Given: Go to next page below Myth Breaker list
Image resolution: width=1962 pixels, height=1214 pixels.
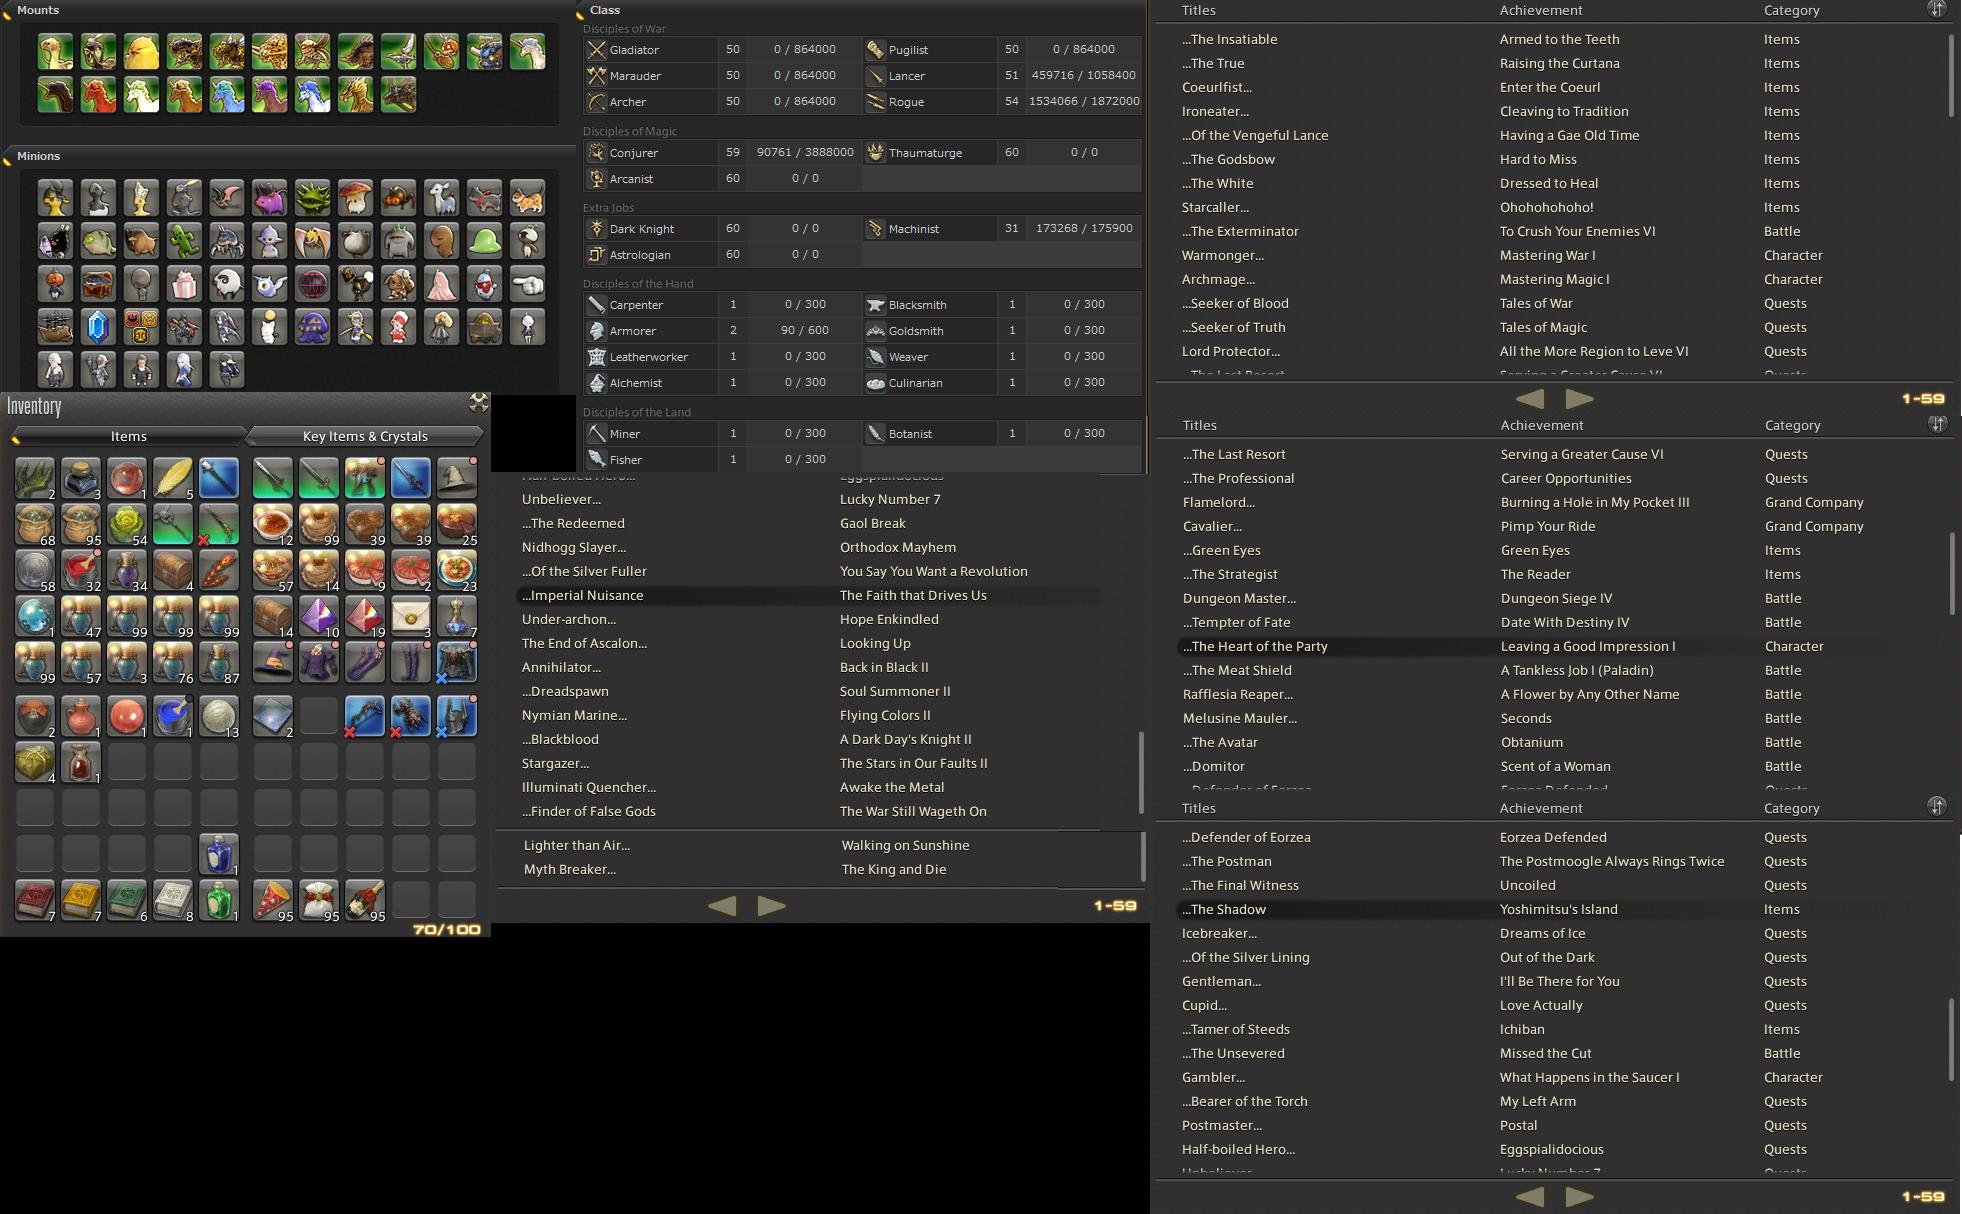Looking at the screenshot, I should pos(771,906).
